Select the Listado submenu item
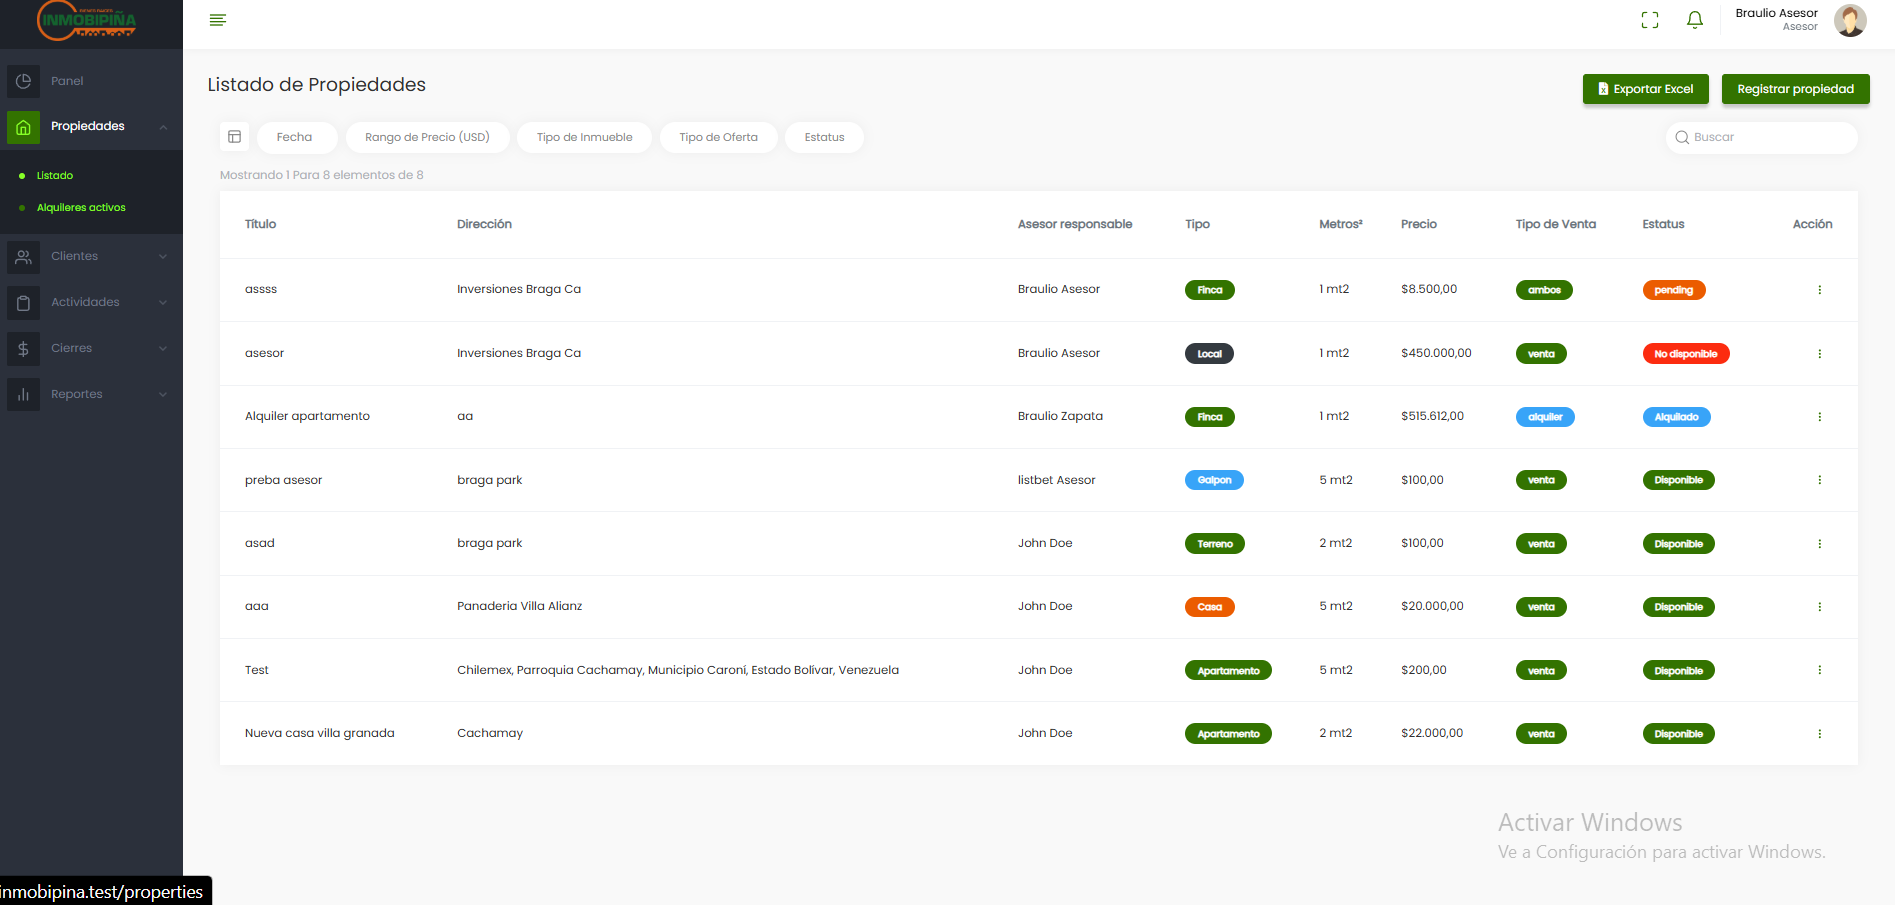Screen dimensions: 1895x905 (55, 176)
